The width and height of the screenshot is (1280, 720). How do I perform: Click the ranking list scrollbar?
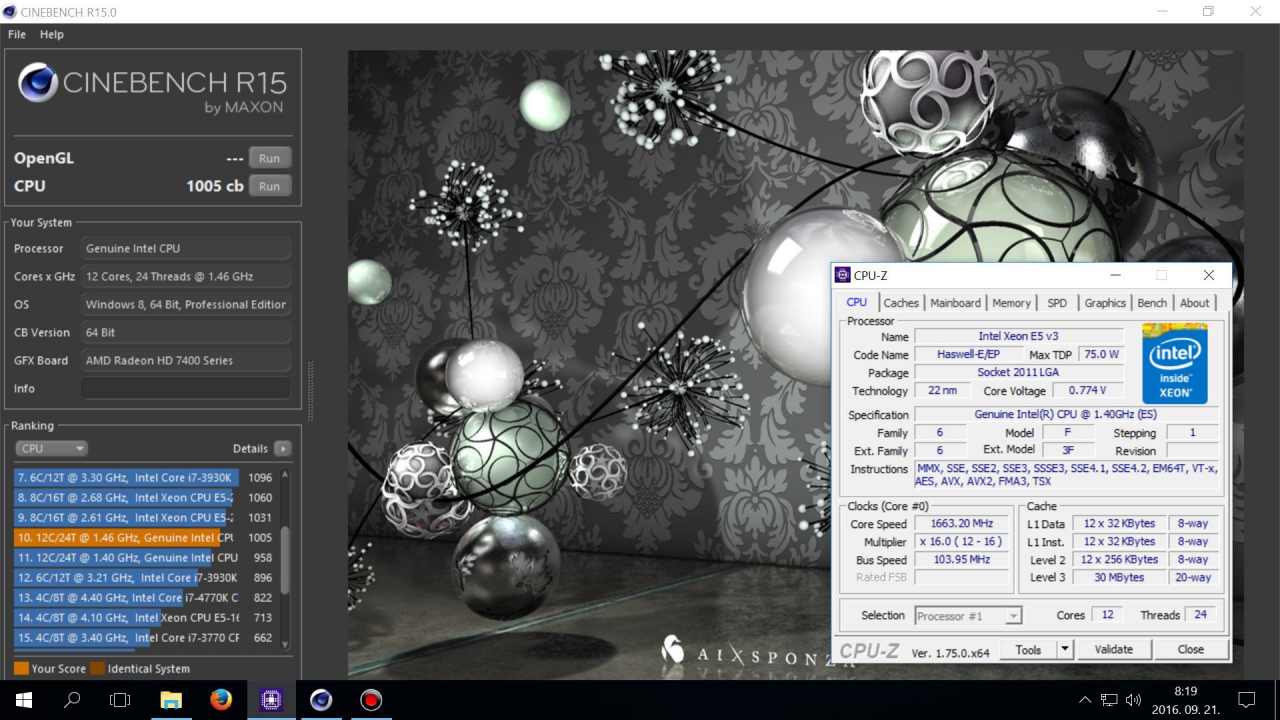pyautogui.click(x=285, y=560)
